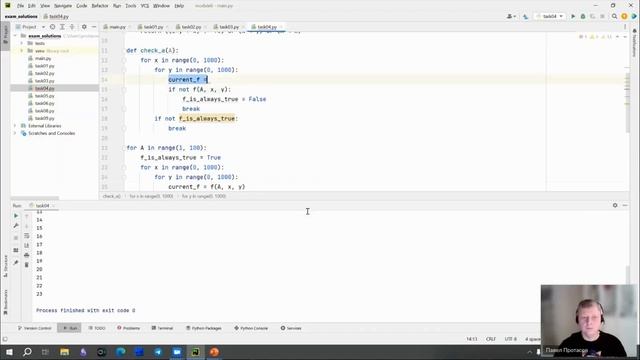Open Python Console tool window

pos(251,328)
